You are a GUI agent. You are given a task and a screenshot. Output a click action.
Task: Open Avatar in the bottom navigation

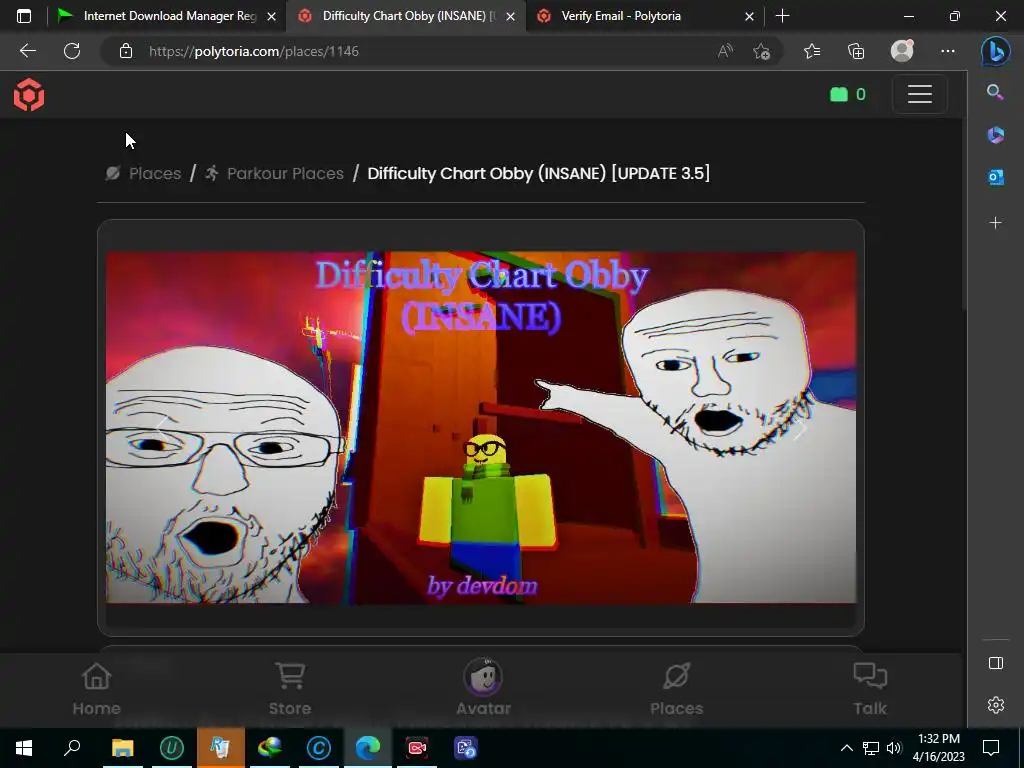(x=483, y=688)
